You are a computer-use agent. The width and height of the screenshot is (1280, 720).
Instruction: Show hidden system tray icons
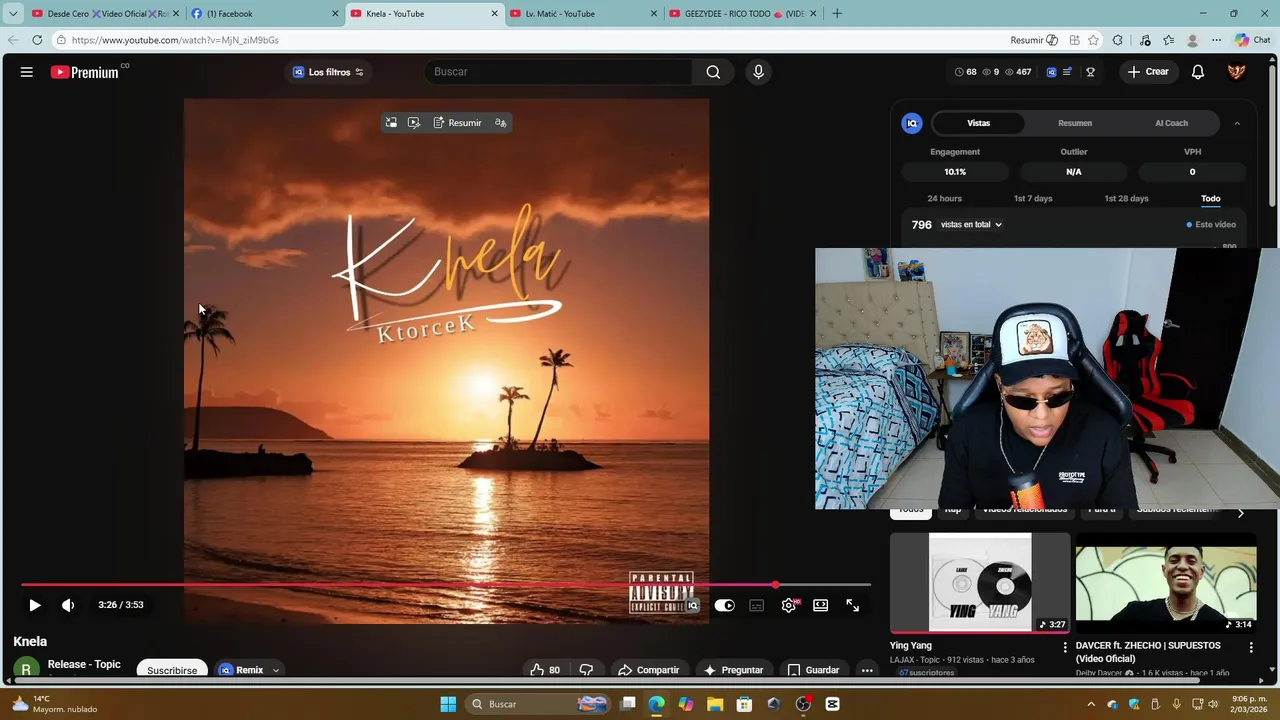click(1091, 704)
